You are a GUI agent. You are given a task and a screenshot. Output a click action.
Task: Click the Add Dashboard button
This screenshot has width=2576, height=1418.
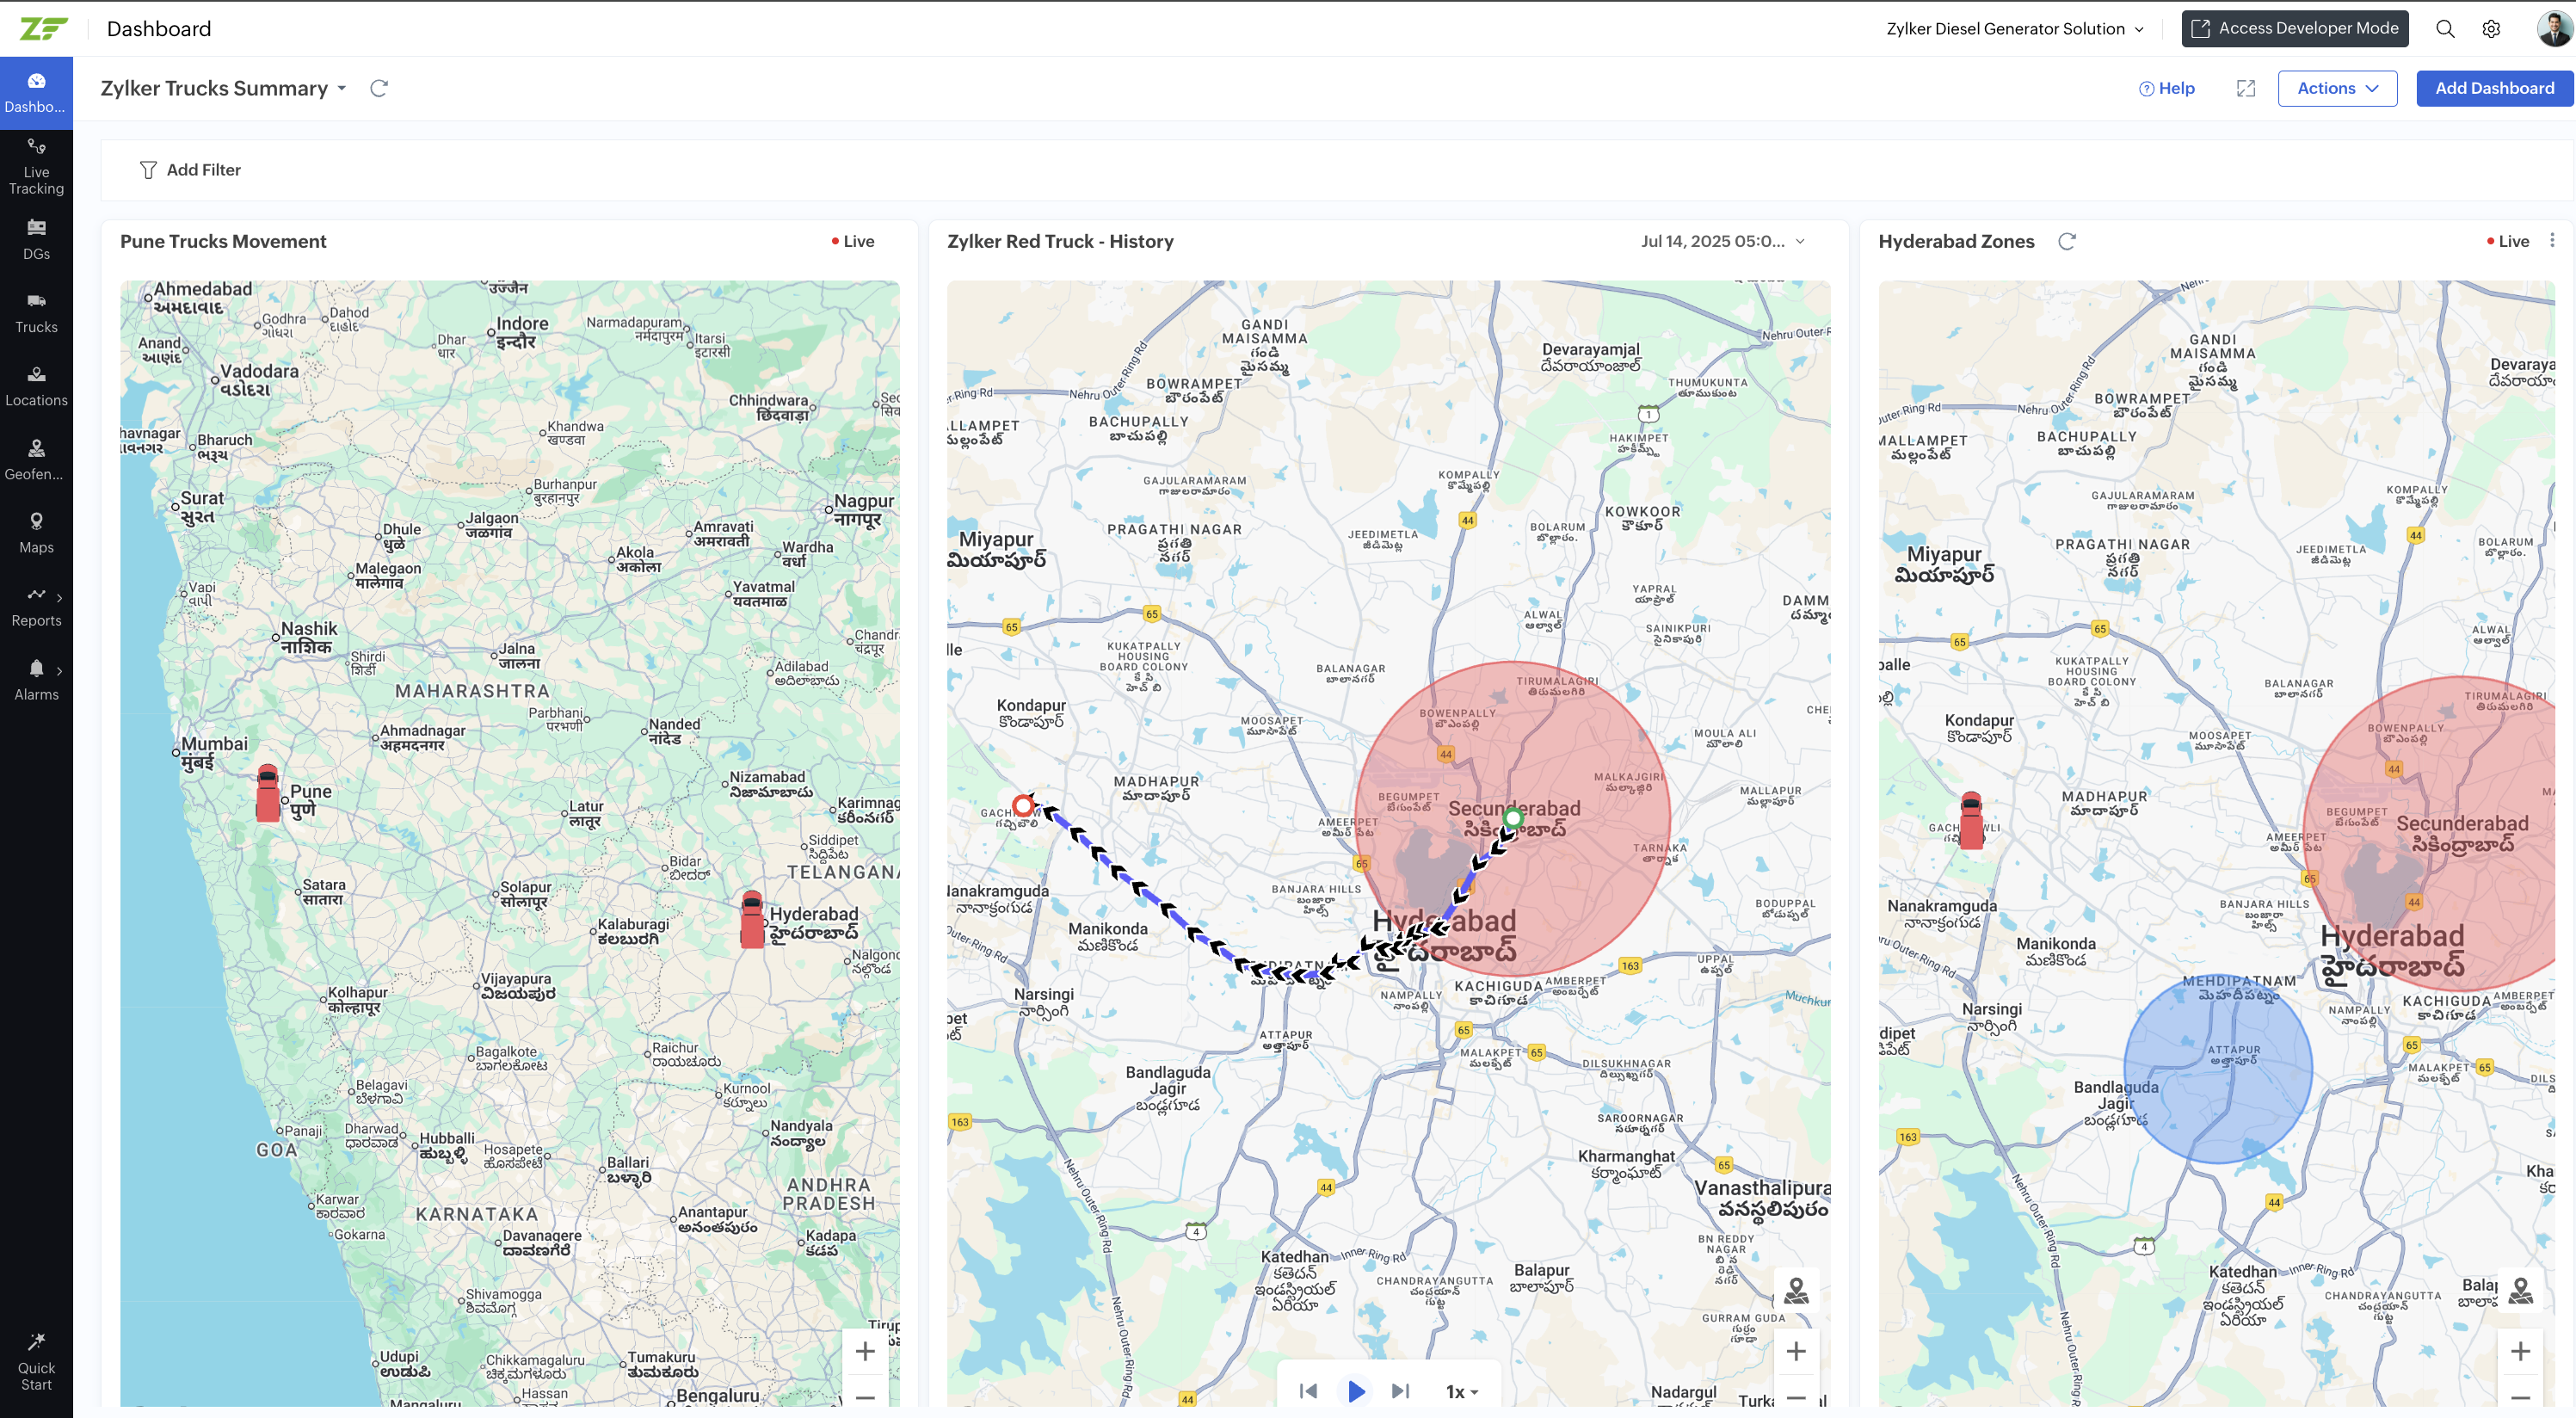tap(2494, 88)
